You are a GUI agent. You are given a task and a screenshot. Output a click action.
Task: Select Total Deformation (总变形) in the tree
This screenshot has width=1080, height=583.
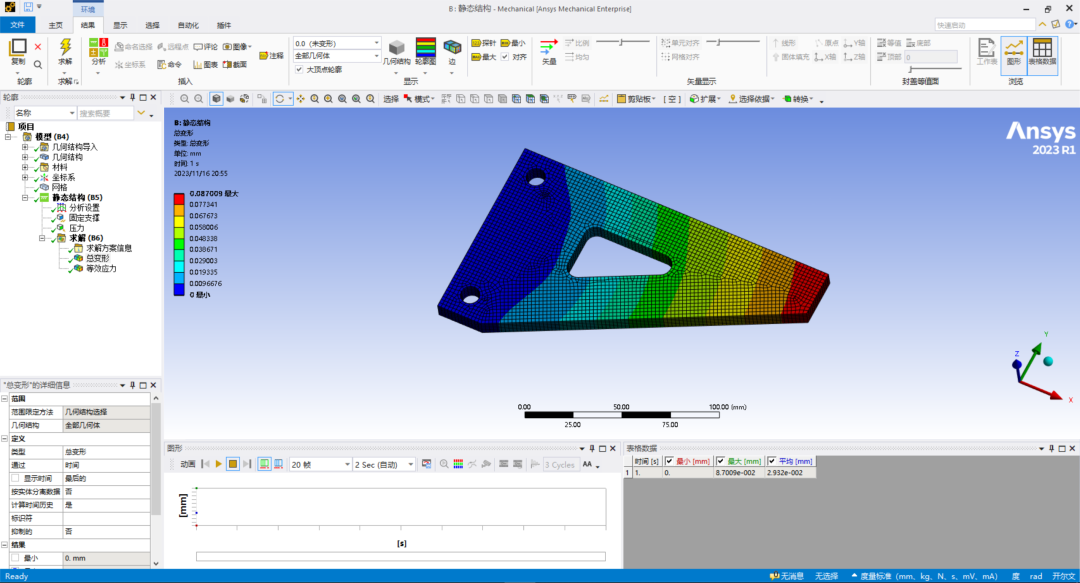click(x=97, y=258)
